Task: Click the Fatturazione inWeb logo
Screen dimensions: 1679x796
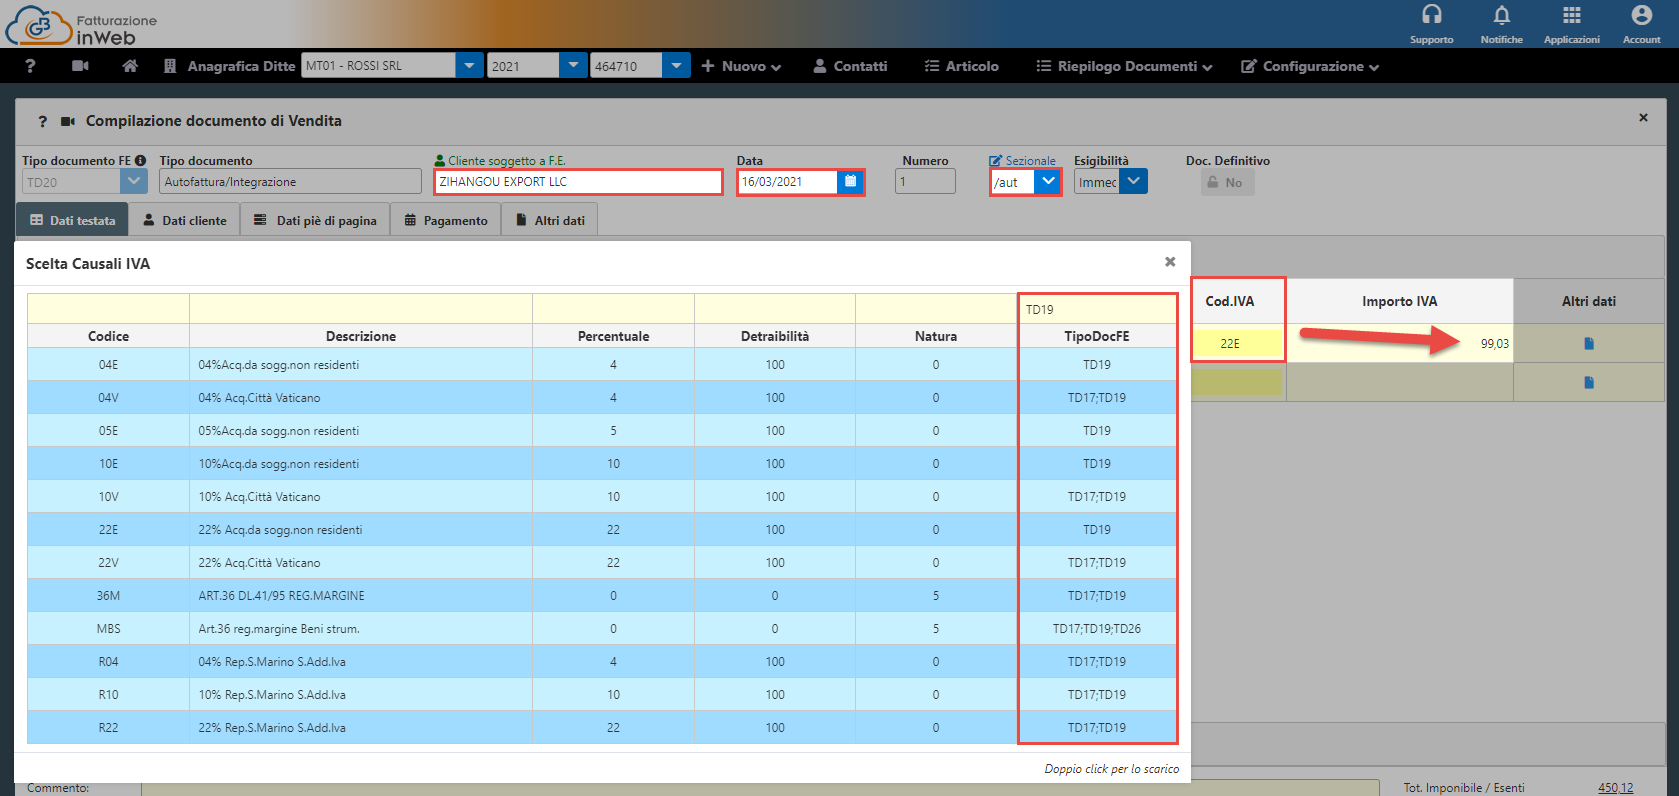Action: click(82, 25)
